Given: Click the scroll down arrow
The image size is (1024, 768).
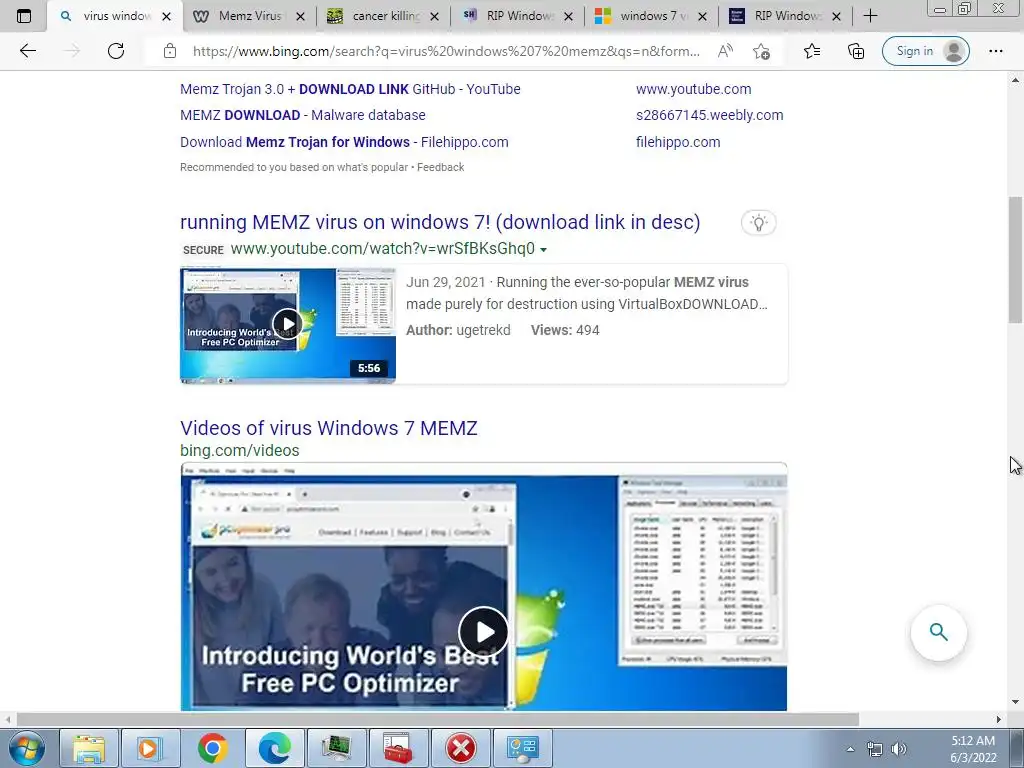Looking at the screenshot, I should click(x=1015, y=702).
